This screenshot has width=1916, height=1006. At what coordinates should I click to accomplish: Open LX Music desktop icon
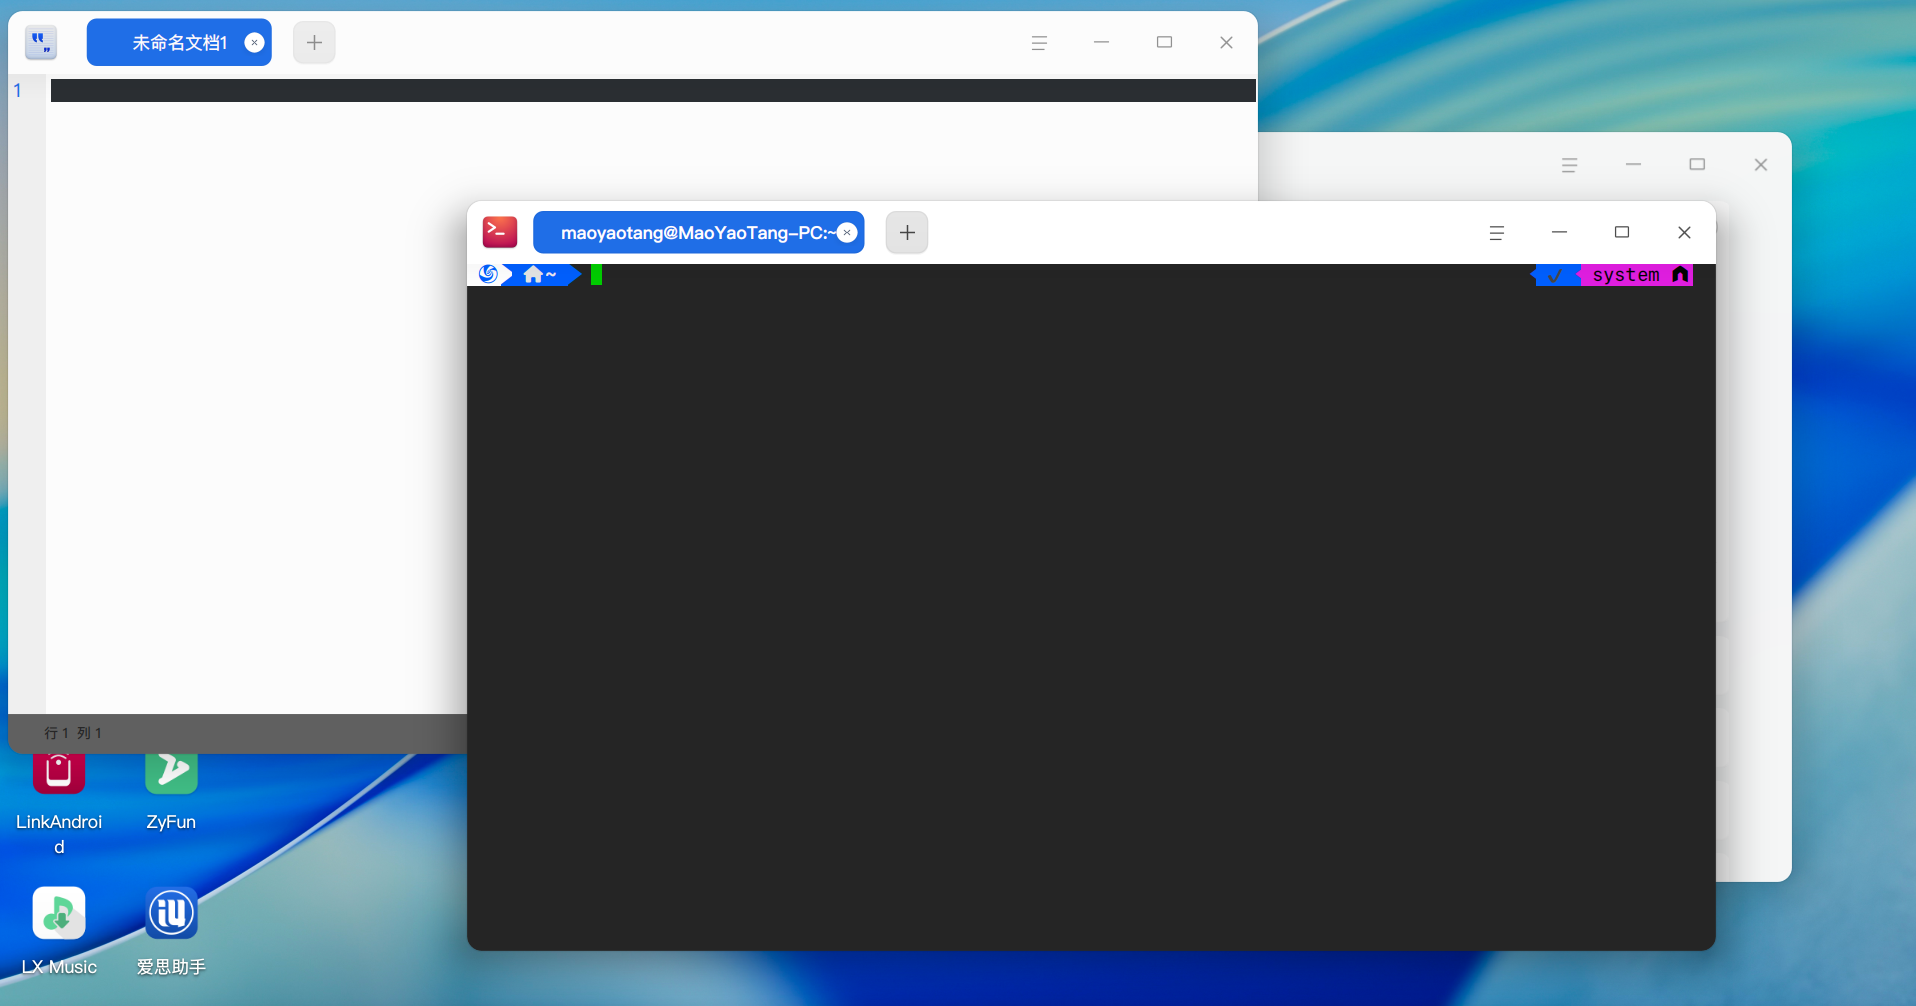[x=59, y=931]
